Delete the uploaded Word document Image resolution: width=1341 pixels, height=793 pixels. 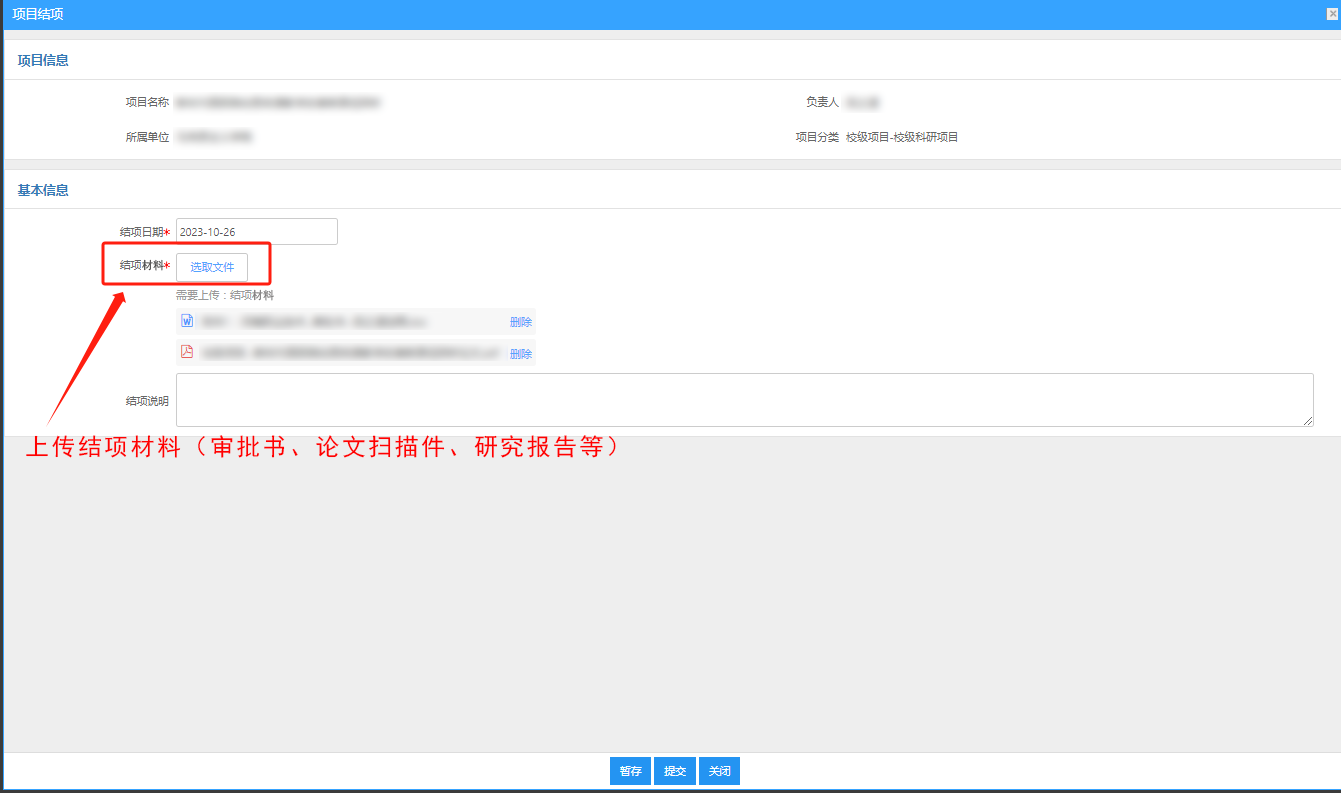[520, 322]
